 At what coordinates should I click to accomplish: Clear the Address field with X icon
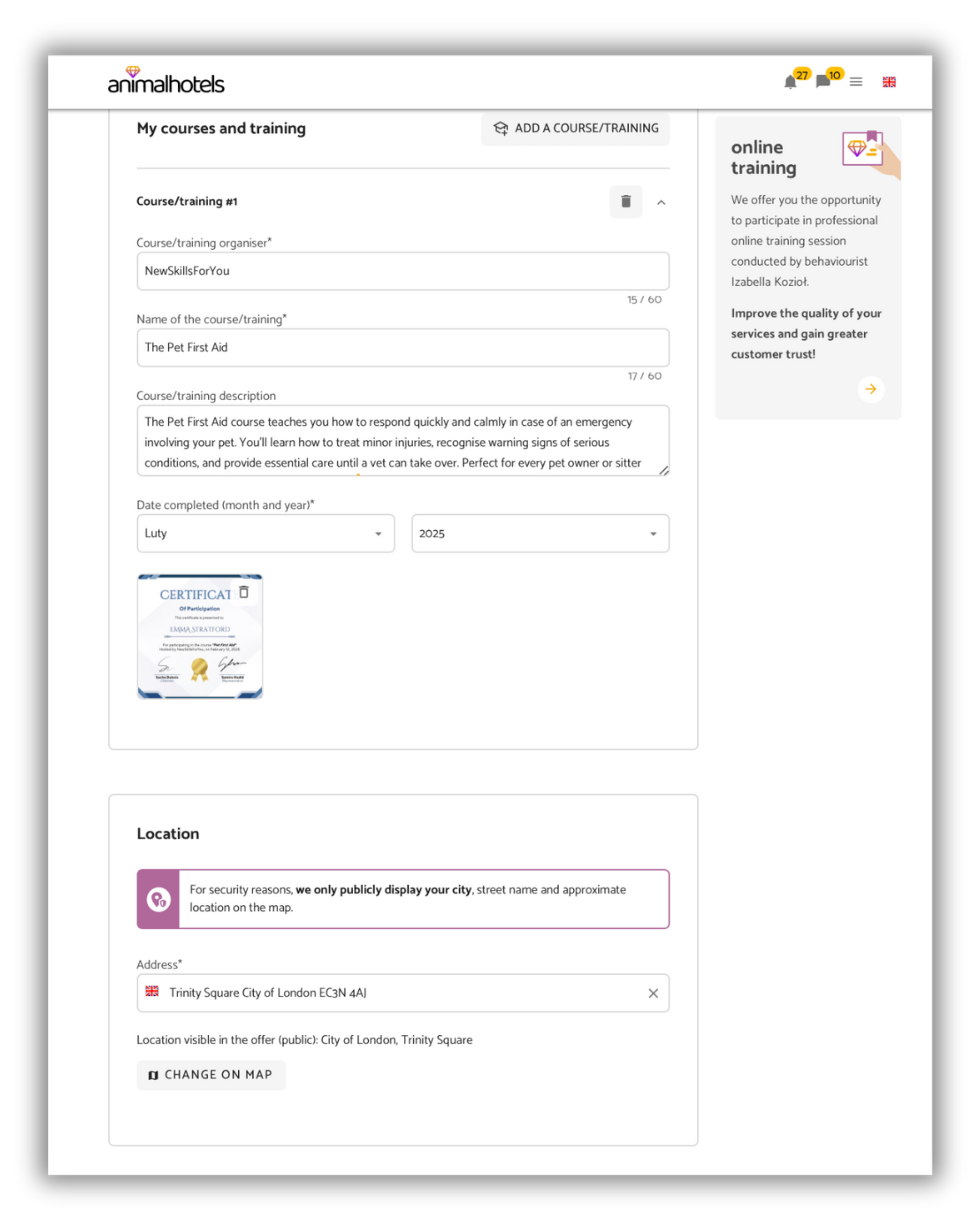coord(653,993)
